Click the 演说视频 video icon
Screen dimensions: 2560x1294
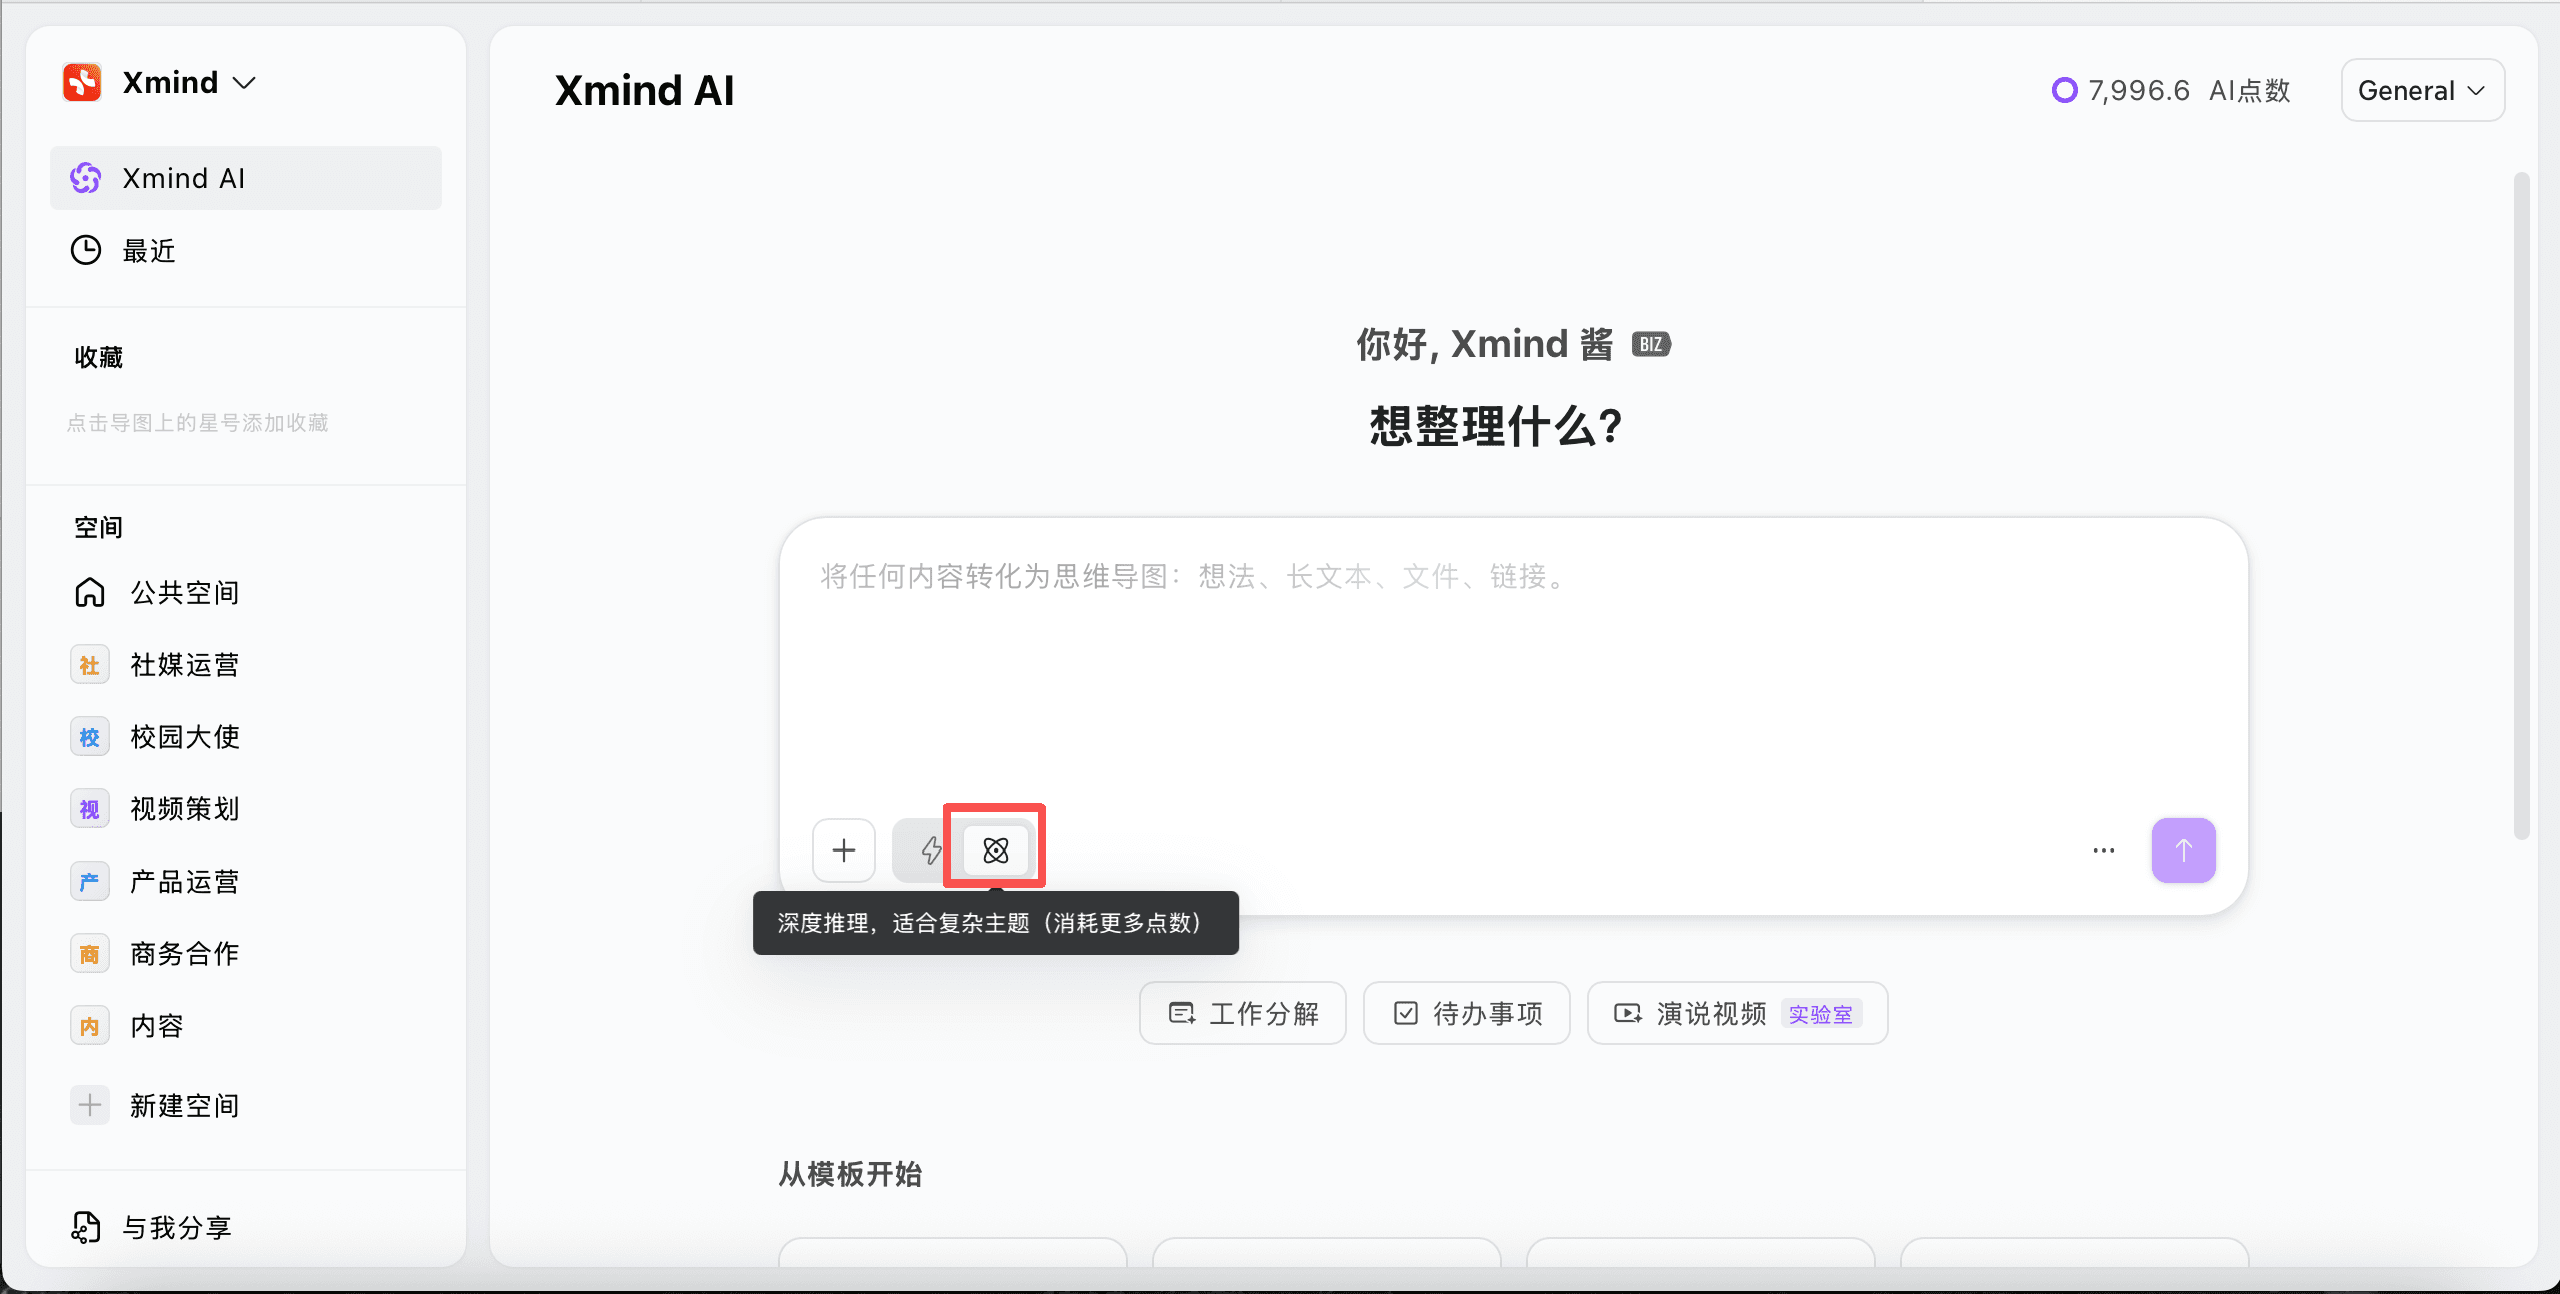tap(1628, 1014)
